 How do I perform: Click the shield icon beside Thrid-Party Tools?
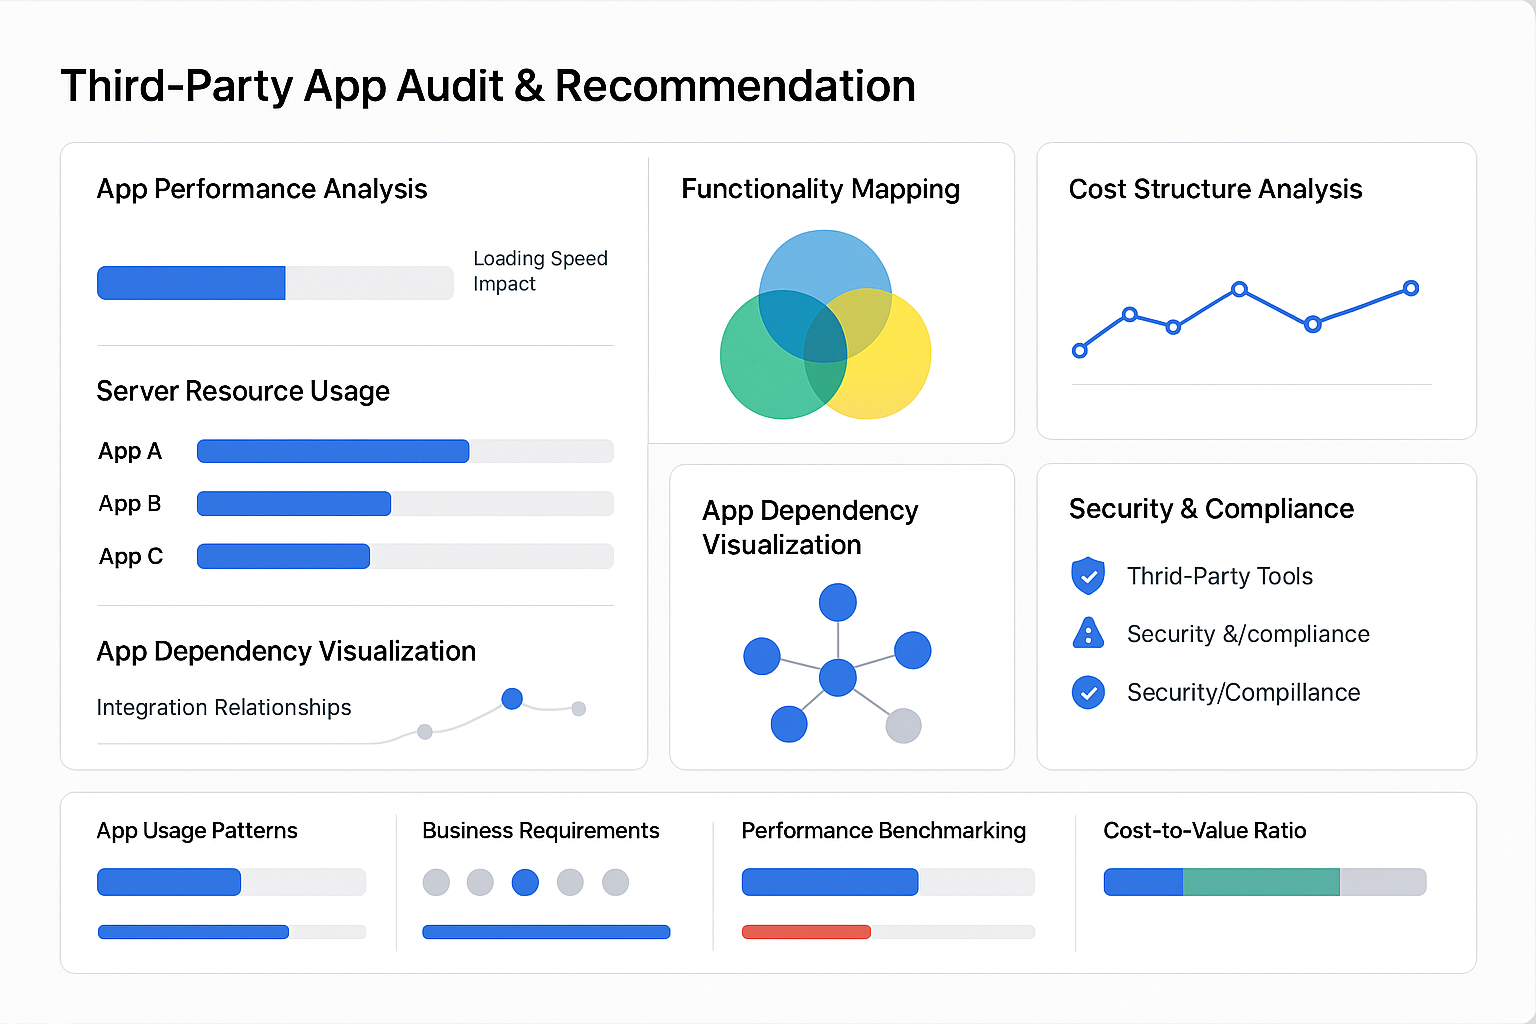[1087, 575]
